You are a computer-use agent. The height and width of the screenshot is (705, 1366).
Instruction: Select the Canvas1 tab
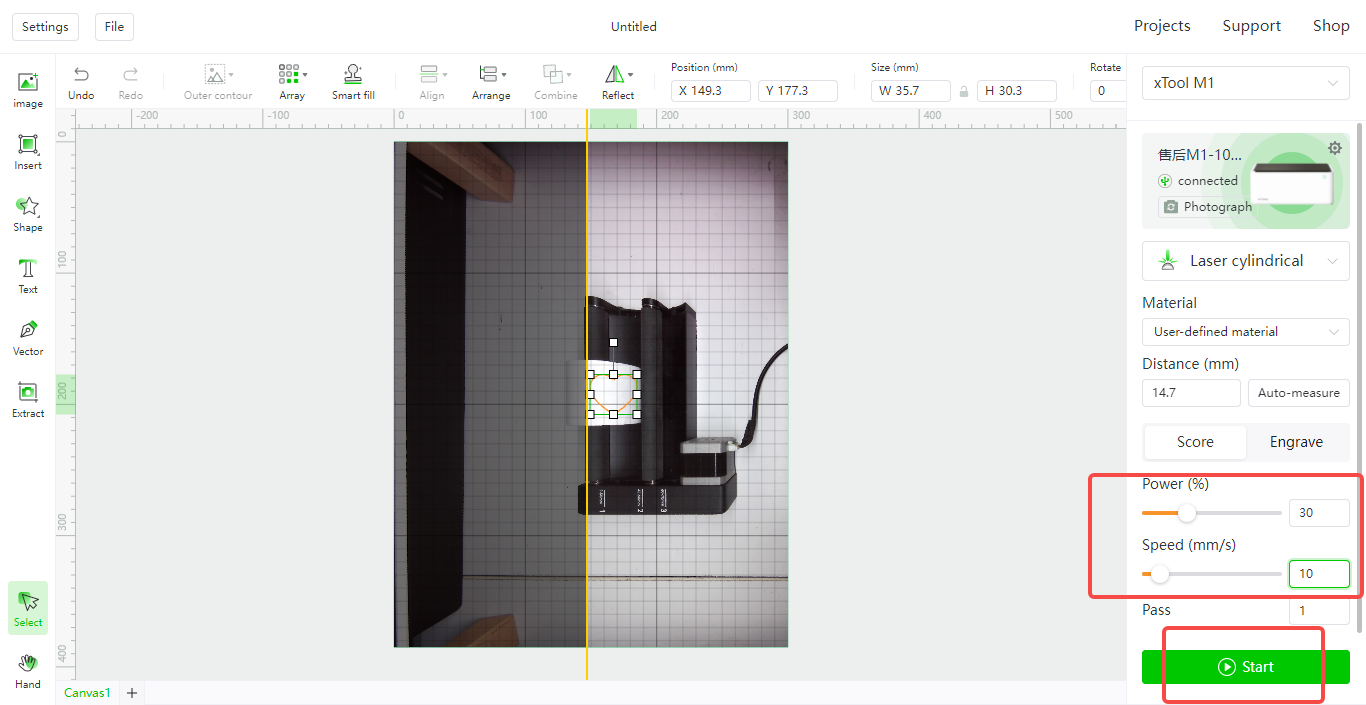[x=87, y=693]
